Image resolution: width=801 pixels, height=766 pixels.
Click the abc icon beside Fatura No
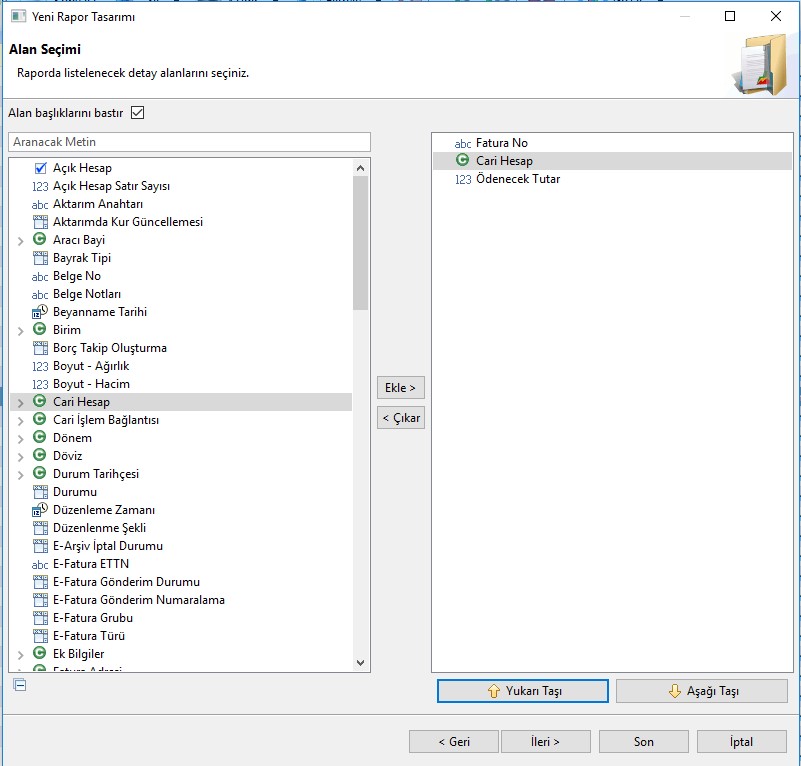462,143
